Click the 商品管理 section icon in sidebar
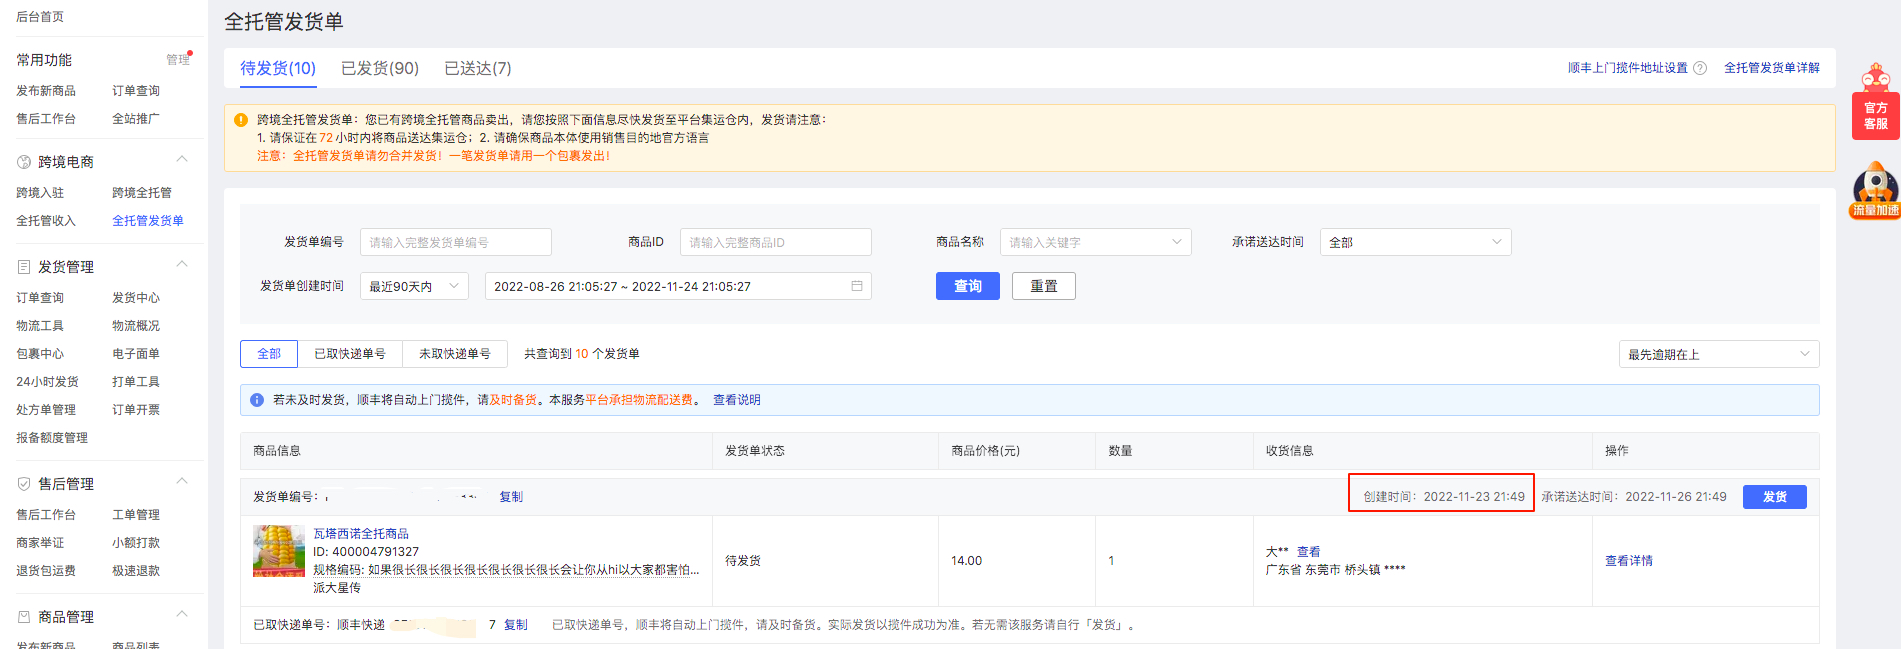 24,617
